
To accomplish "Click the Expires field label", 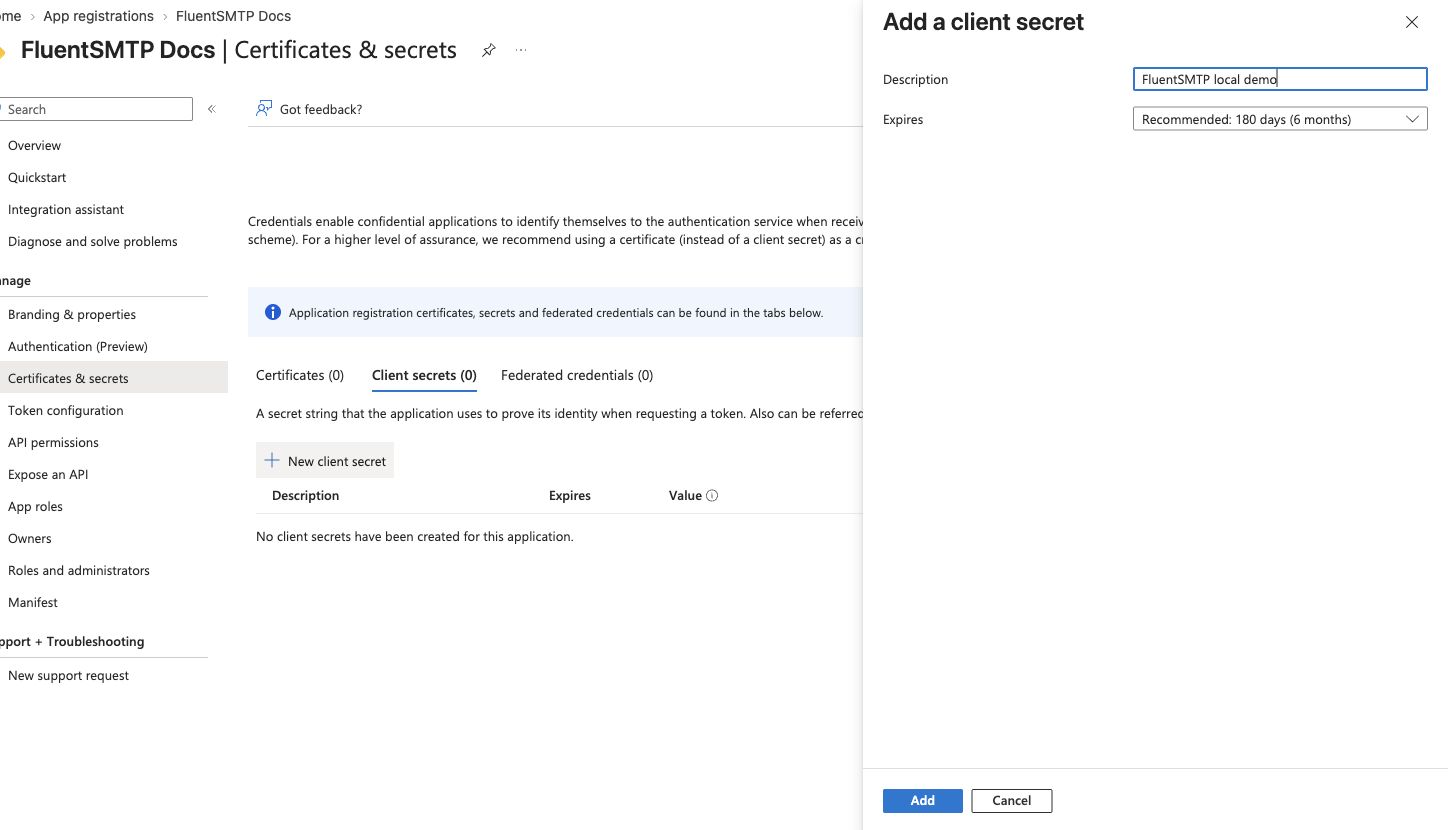I will (x=903, y=119).
